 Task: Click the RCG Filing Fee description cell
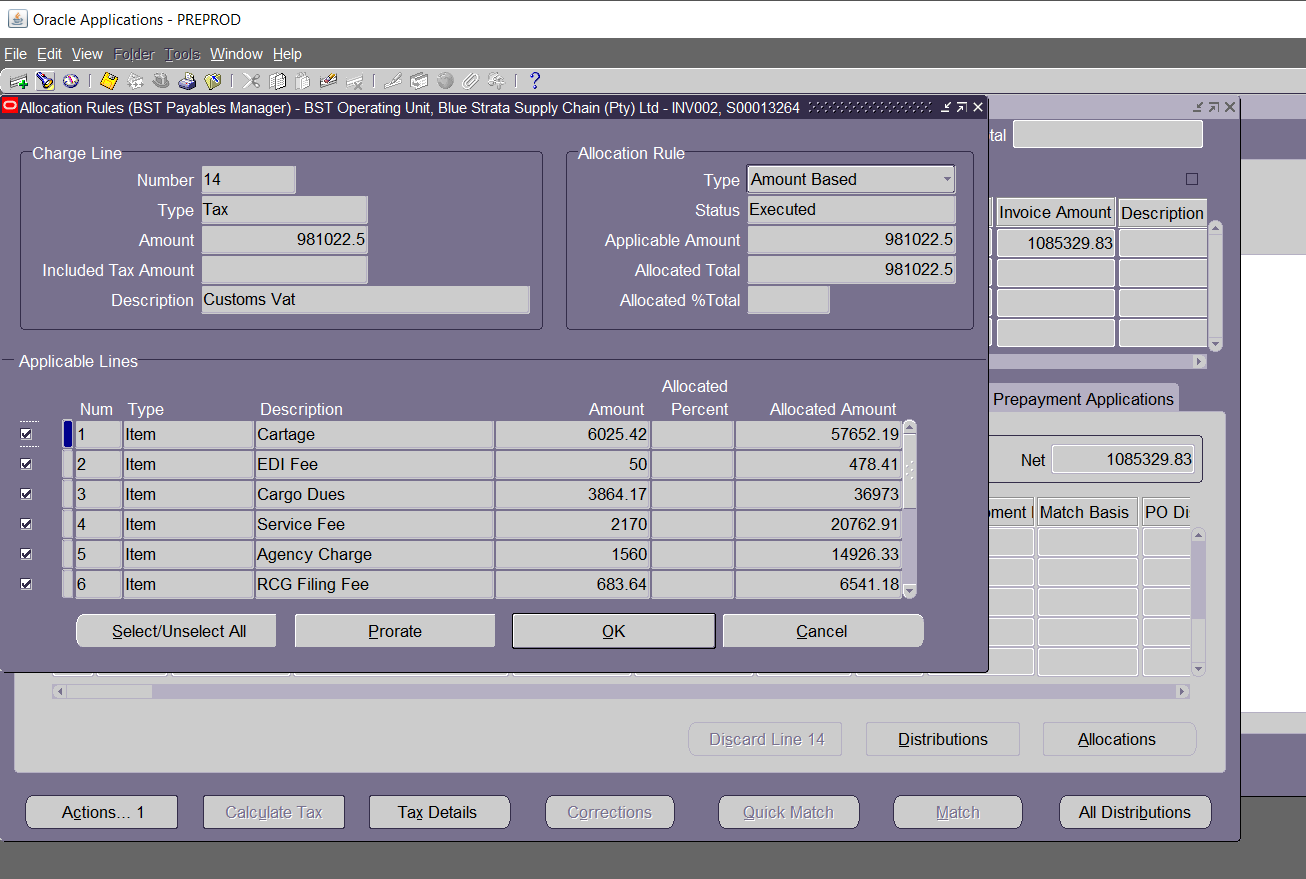pos(374,584)
